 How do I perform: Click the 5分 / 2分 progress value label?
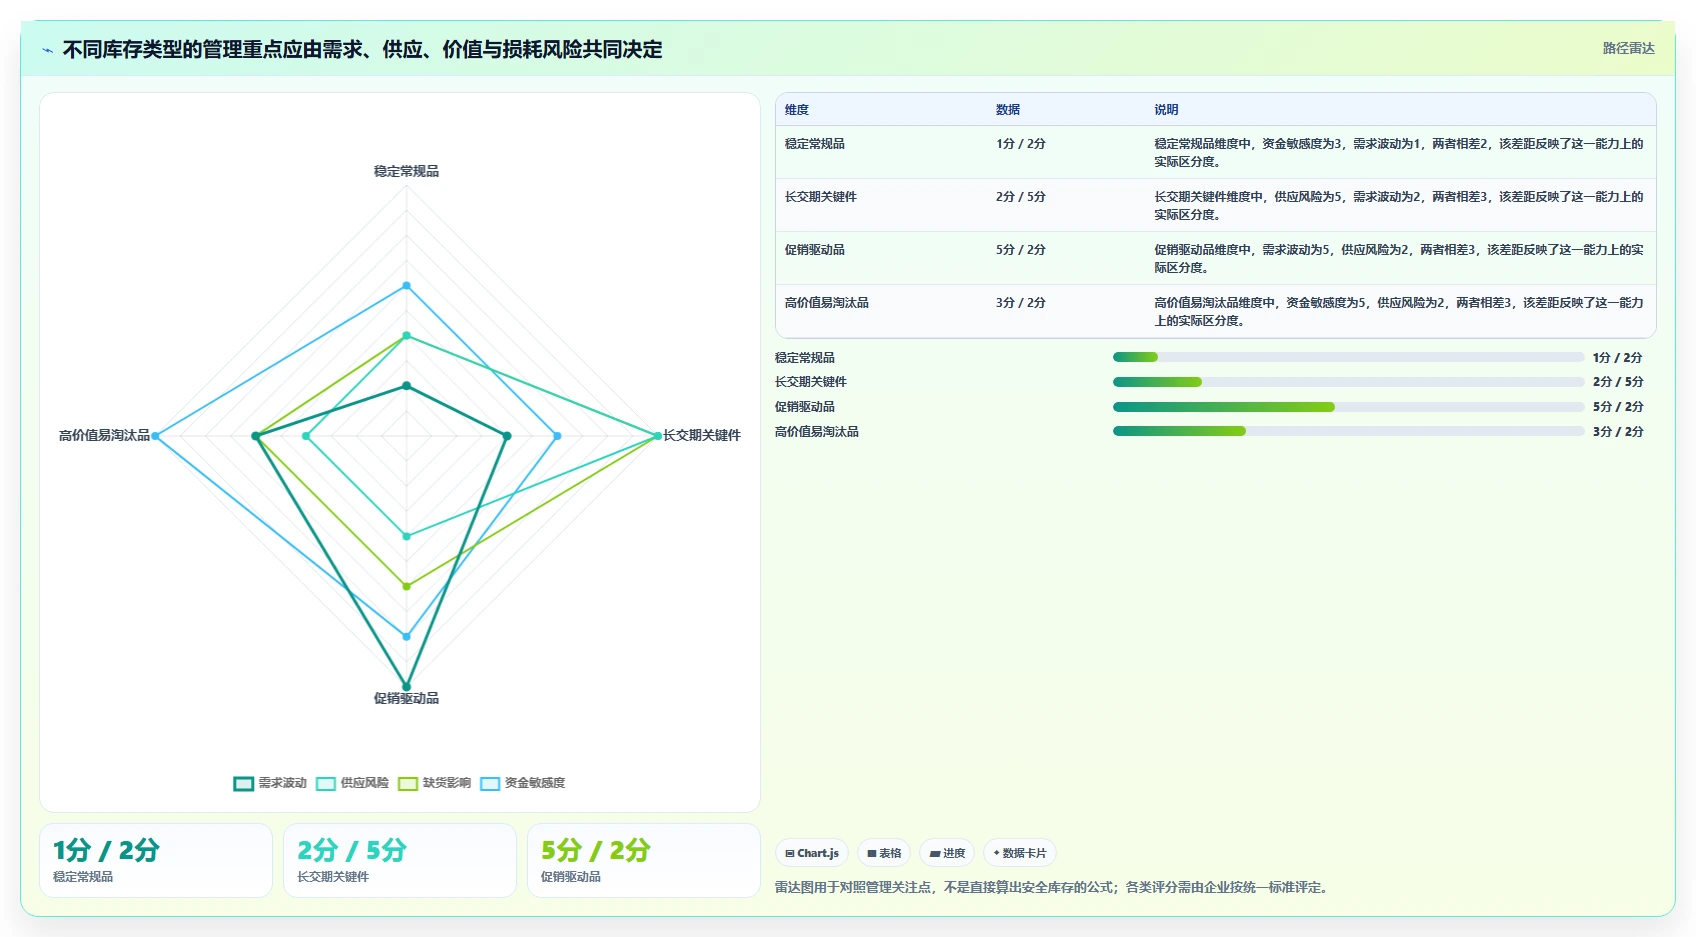[1618, 407]
